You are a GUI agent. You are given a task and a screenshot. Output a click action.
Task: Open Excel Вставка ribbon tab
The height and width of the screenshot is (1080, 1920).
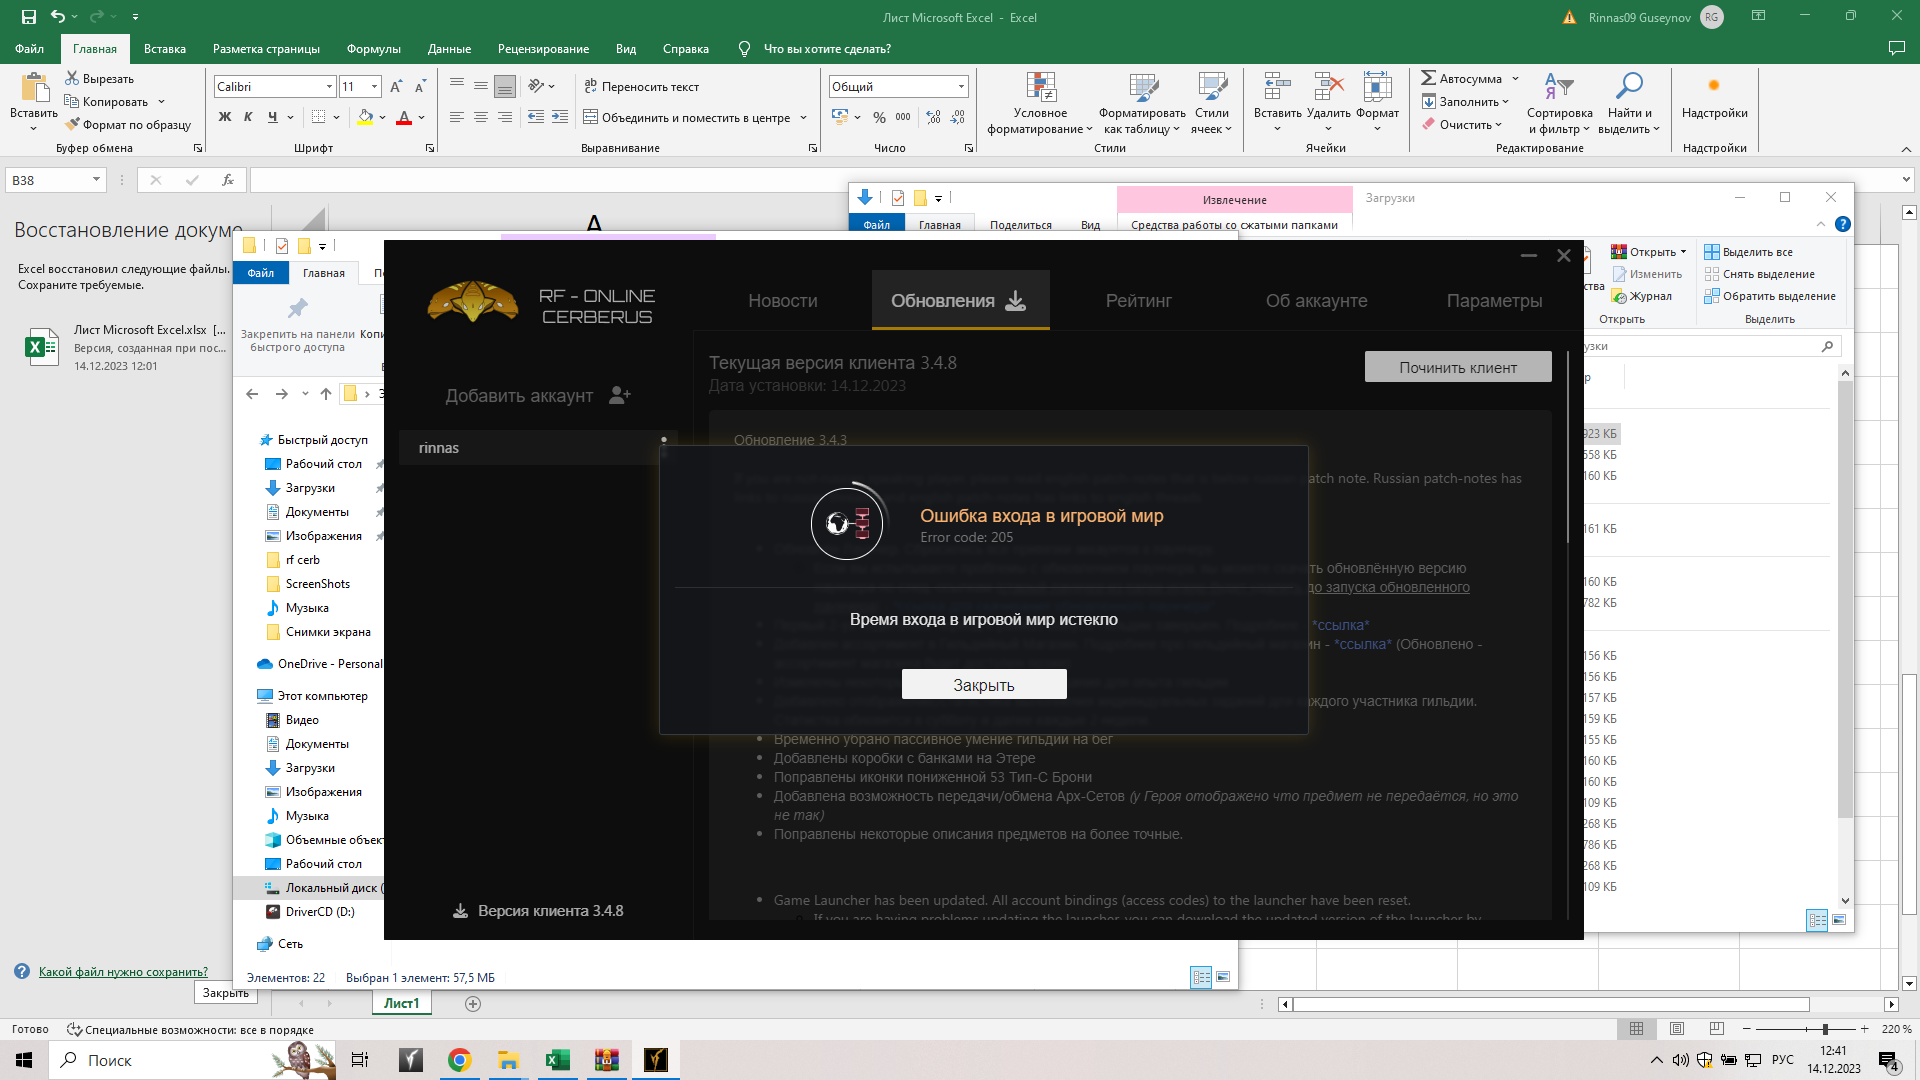(x=165, y=48)
